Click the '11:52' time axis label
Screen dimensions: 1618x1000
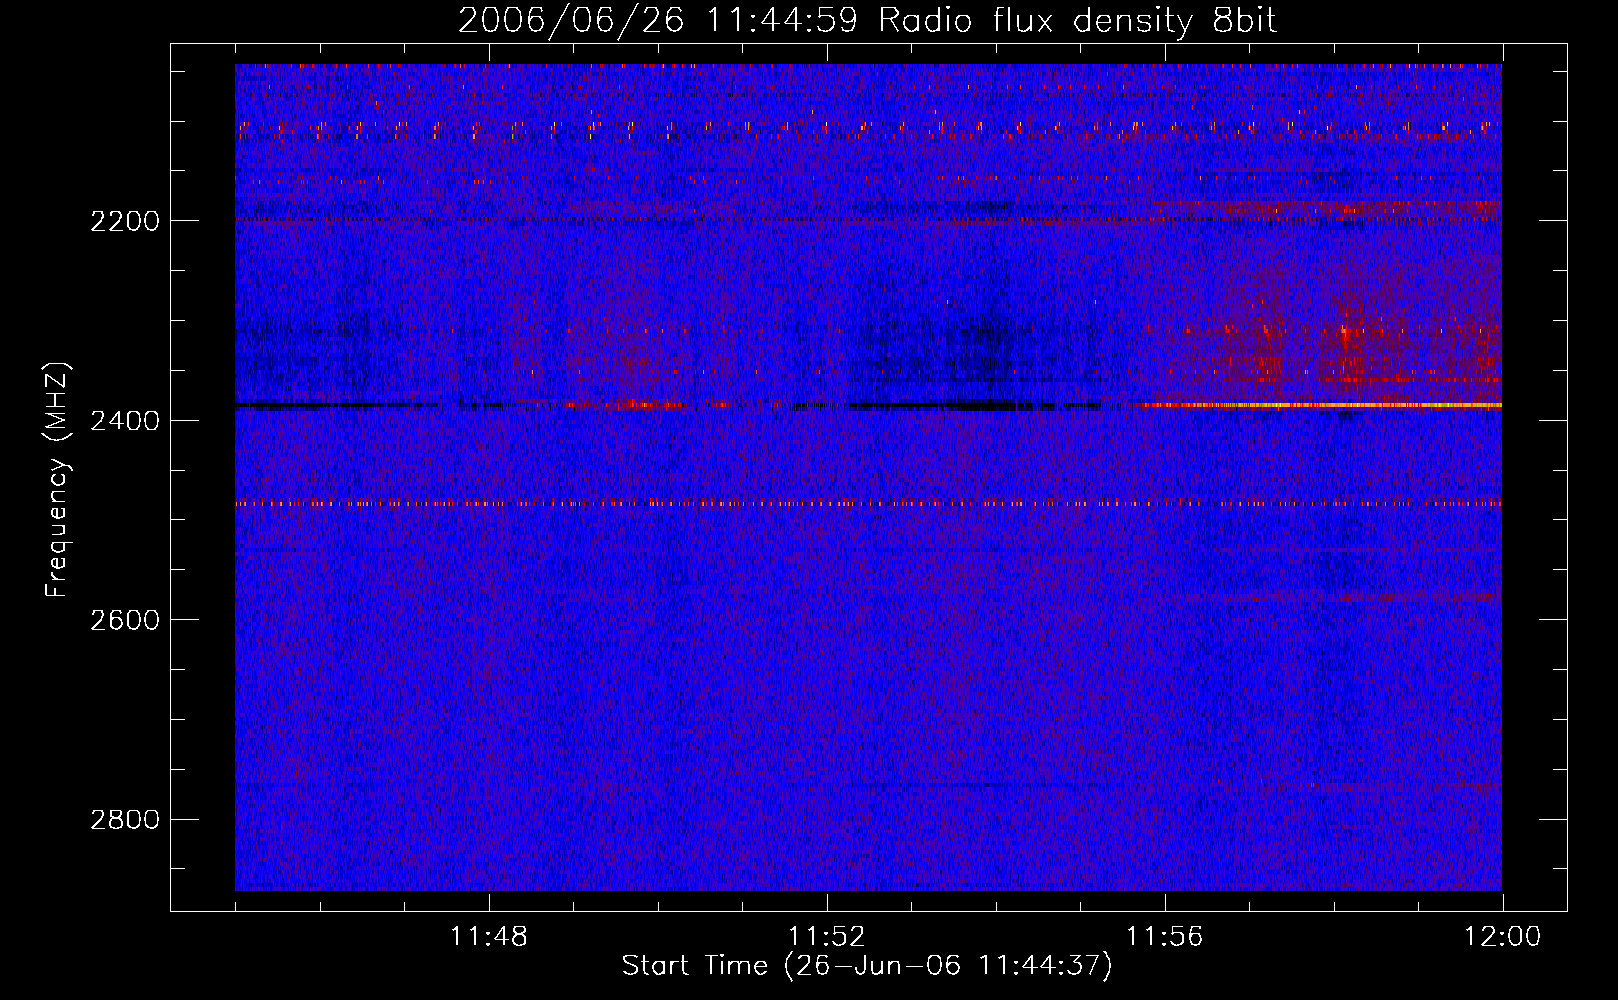pyautogui.click(x=827, y=937)
